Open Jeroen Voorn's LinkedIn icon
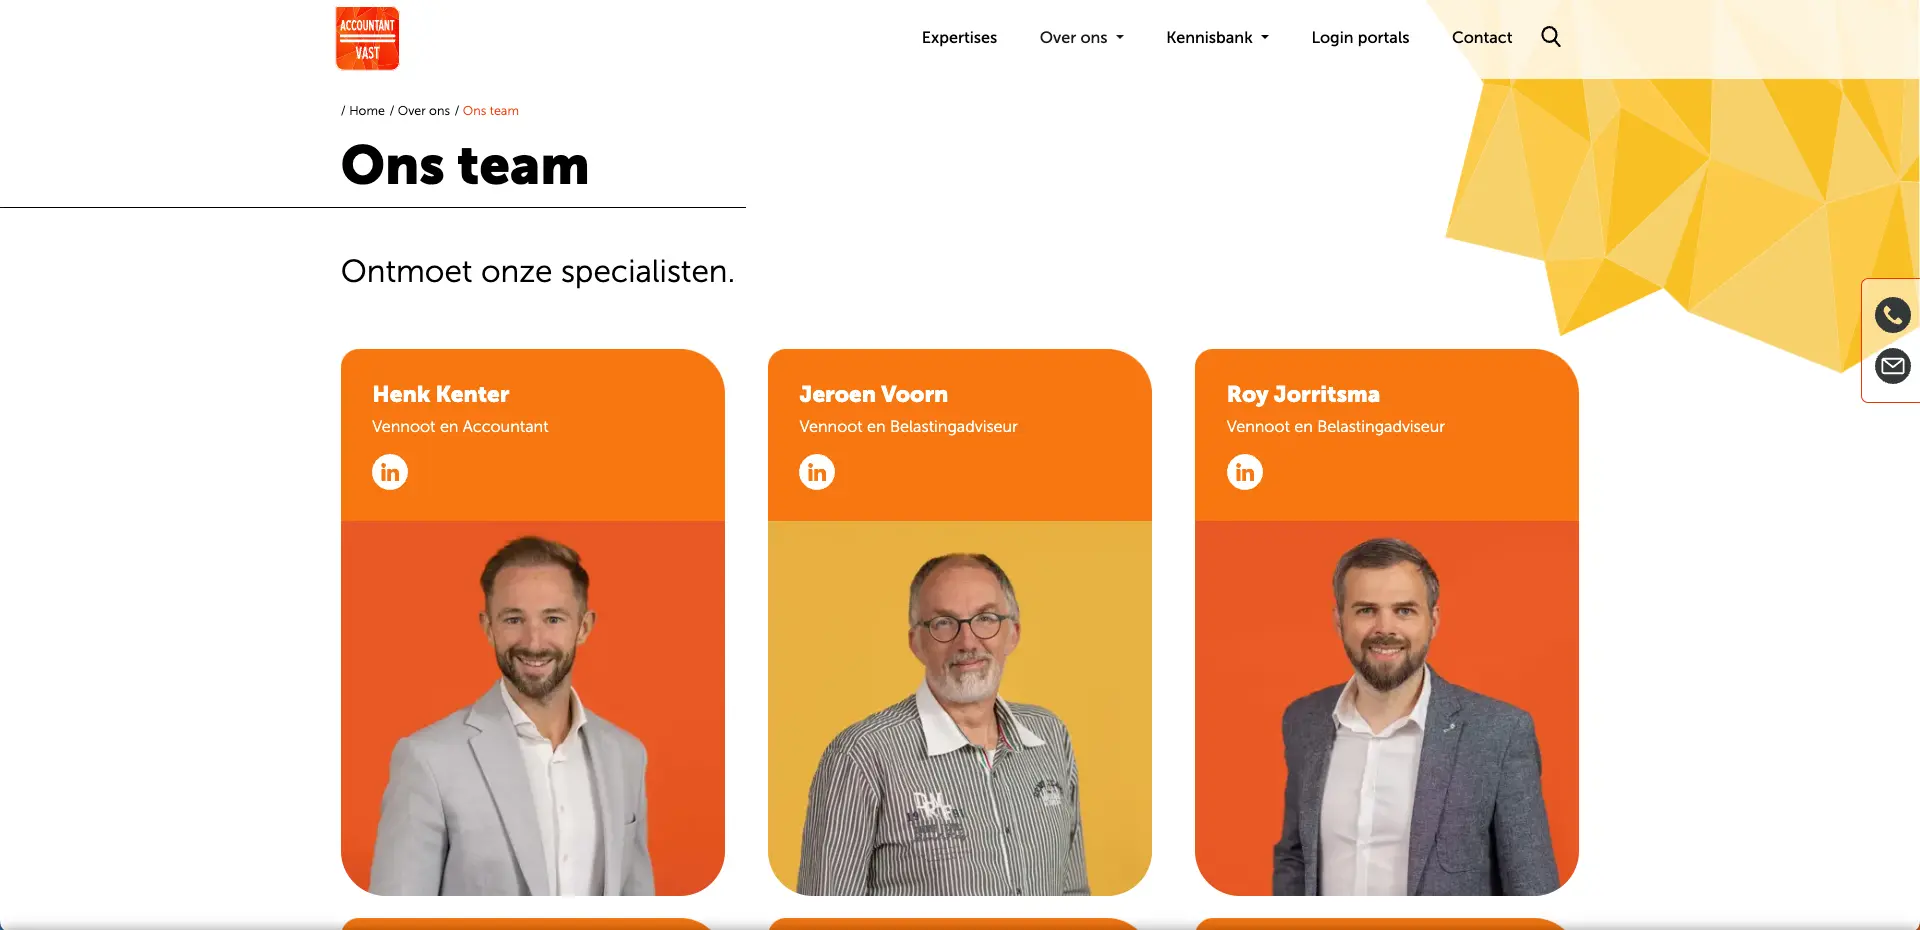The height and width of the screenshot is (930, 1920). [x=817, y=472]
